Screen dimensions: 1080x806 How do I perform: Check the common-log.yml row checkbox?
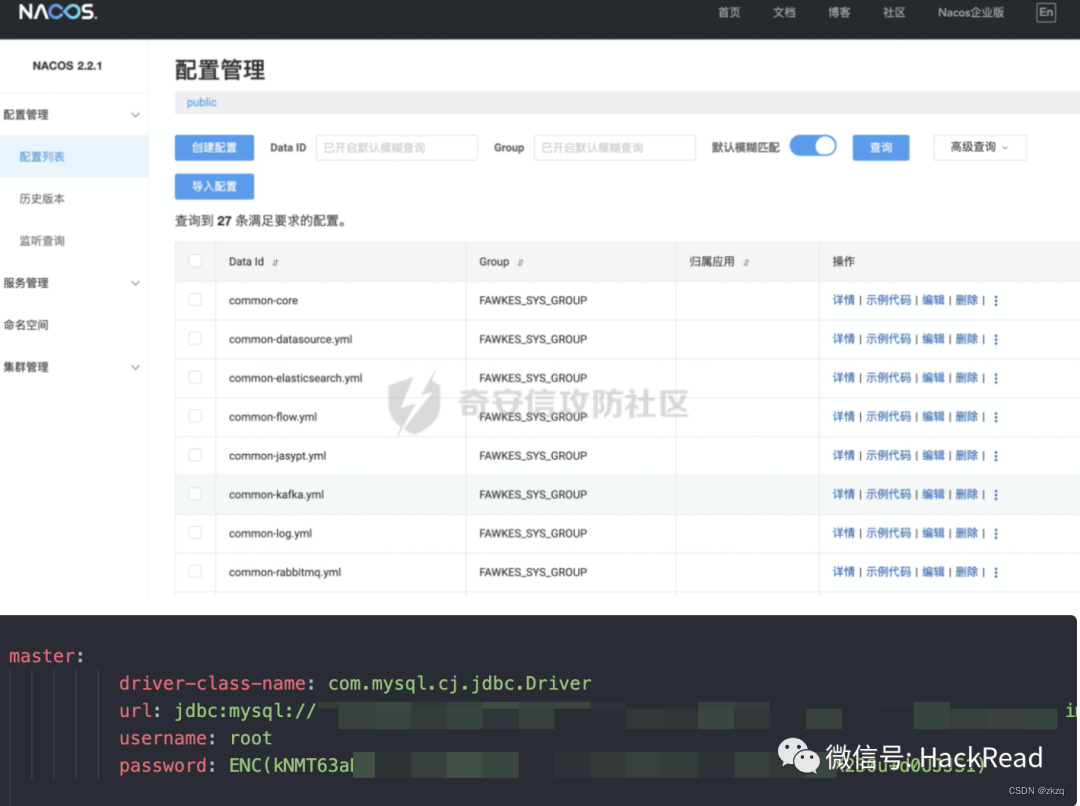(x=195, y=533)
